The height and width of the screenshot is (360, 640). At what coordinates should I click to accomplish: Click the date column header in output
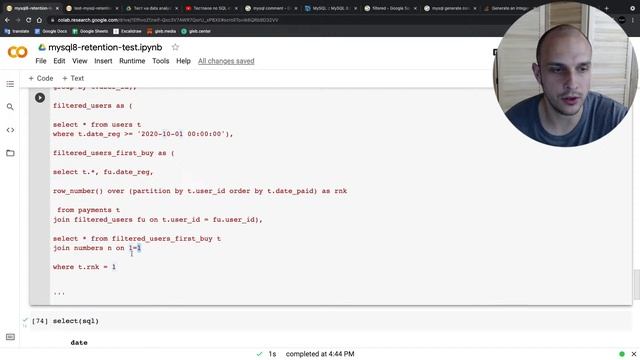tap(79, 342)
